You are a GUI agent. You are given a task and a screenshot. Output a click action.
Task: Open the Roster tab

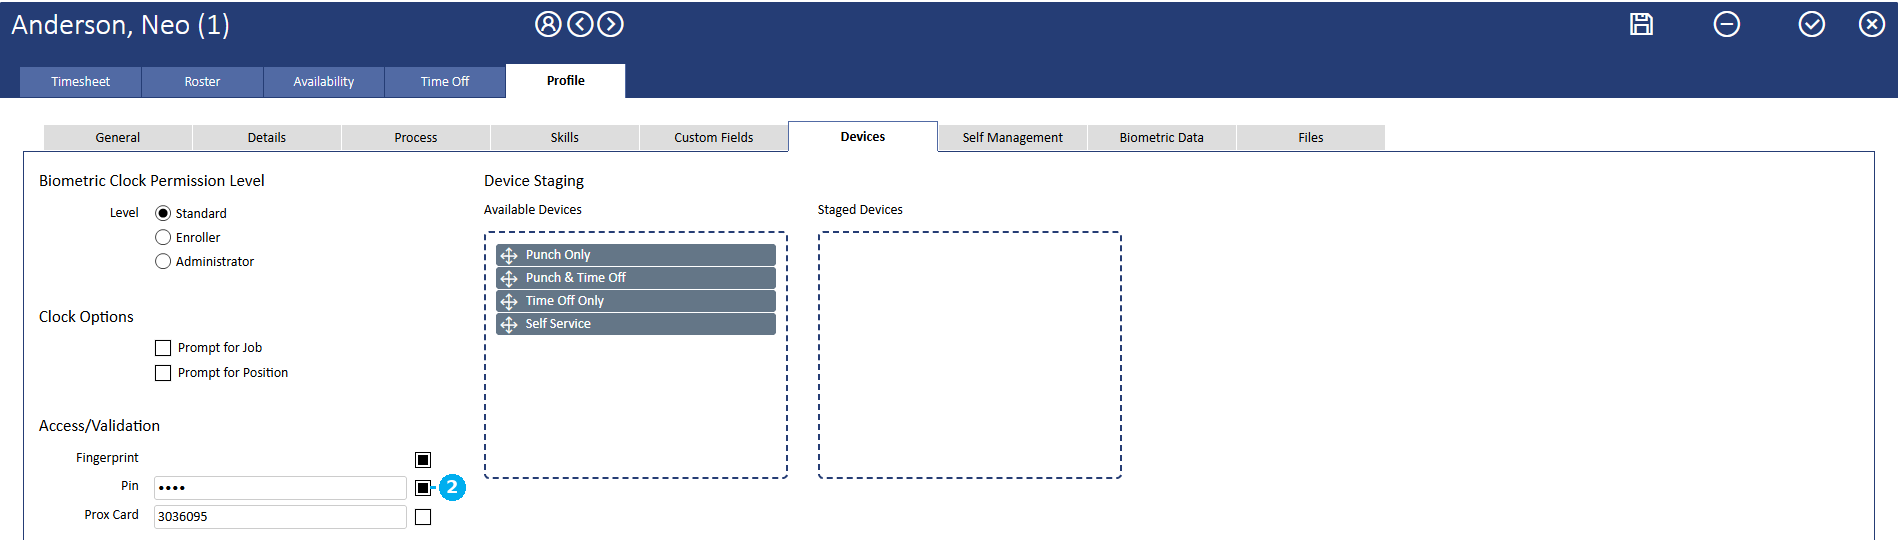pyautogui.click(x=202, y=82)
